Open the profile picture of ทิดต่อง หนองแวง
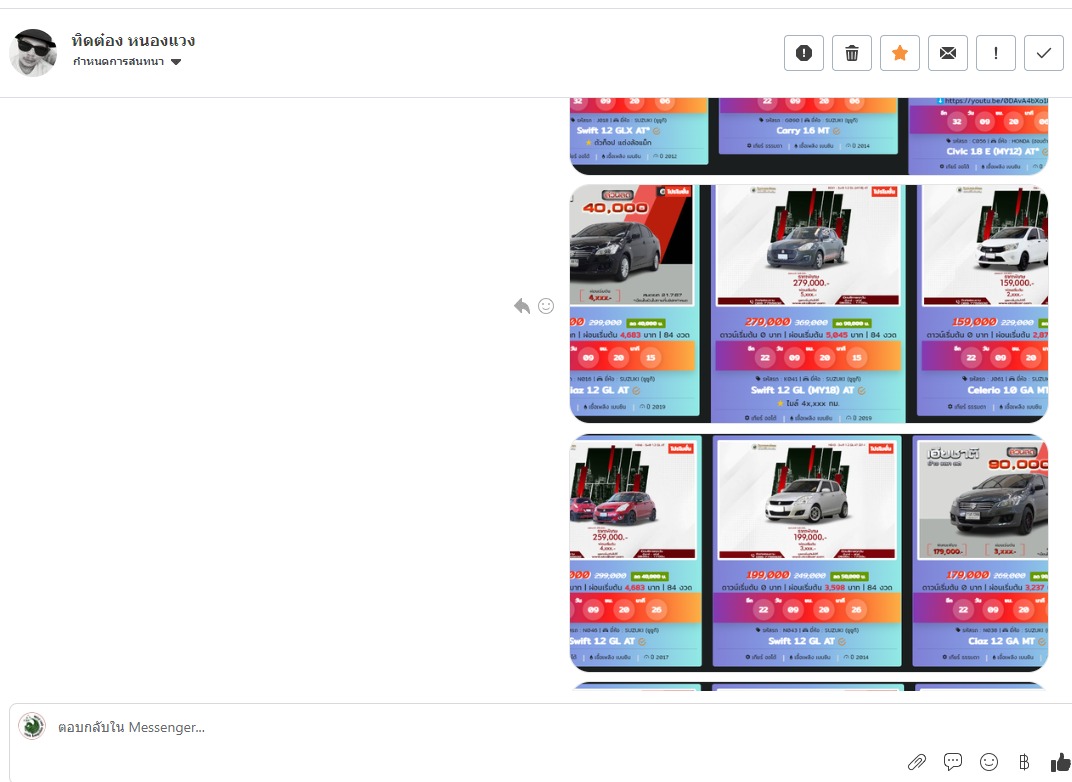The image size is (1072, 782). pyautogui.click(x=33, y=53)
